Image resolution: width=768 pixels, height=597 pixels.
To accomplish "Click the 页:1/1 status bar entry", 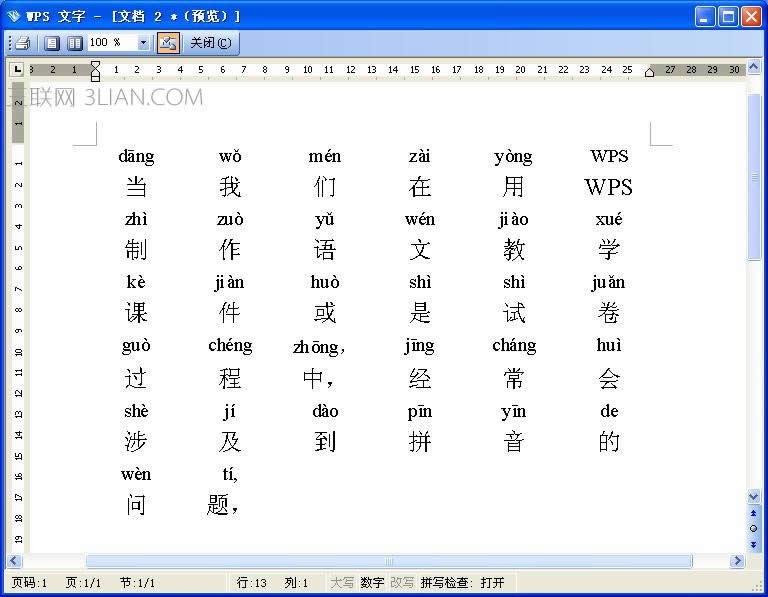I will tap(83, 583).
